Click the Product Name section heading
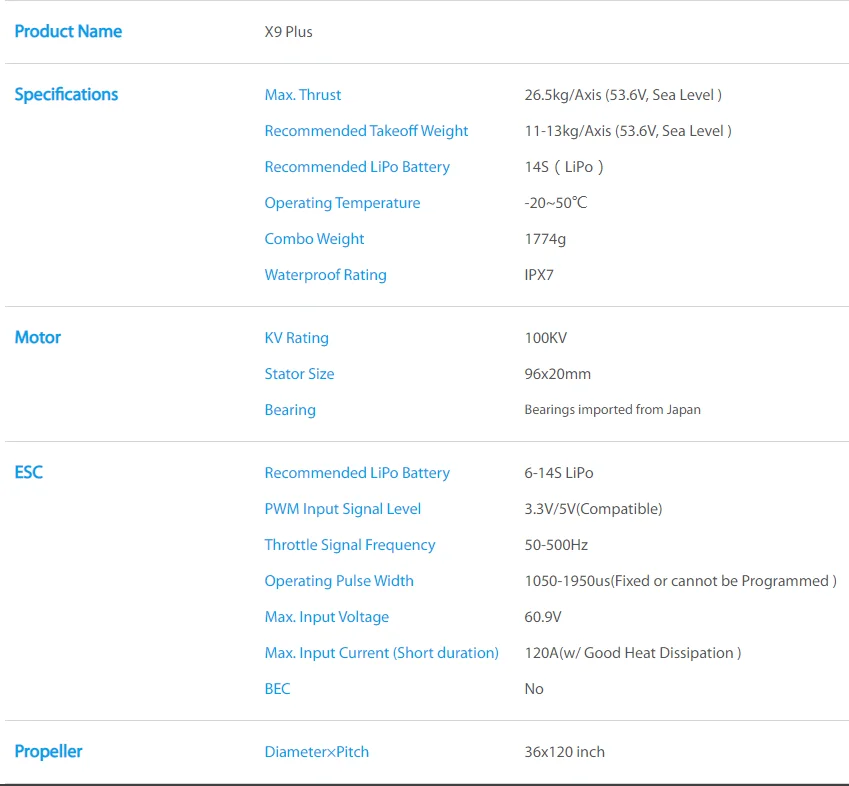Viewport: 849px width, 786px height. tap(68, 32)
